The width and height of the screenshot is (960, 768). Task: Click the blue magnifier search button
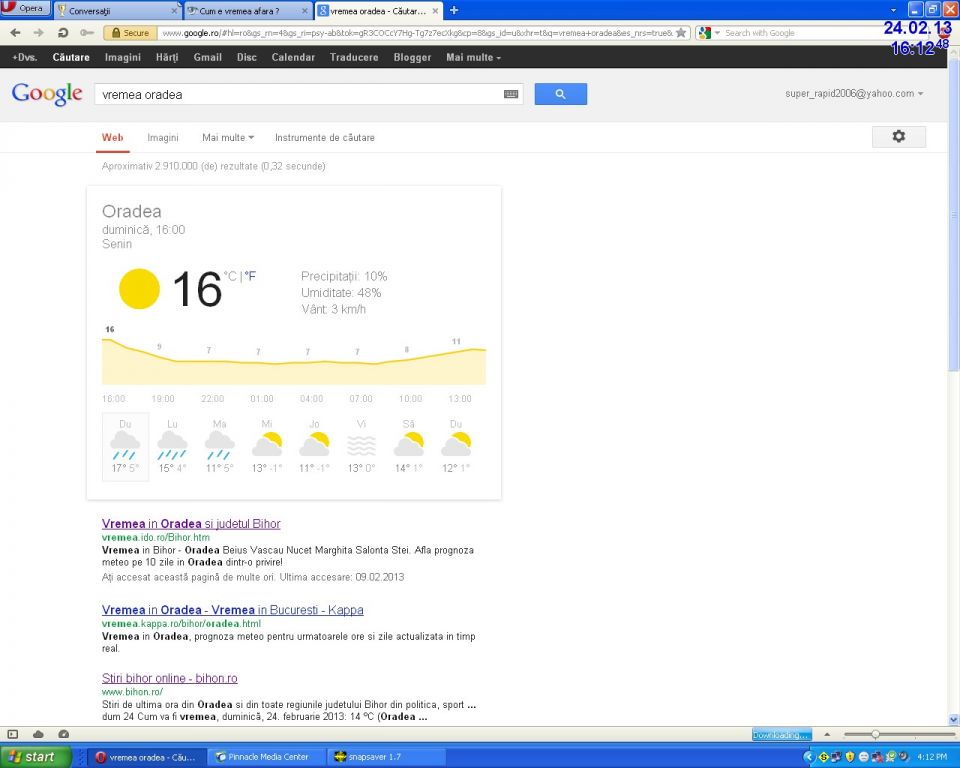coord(560,94)
